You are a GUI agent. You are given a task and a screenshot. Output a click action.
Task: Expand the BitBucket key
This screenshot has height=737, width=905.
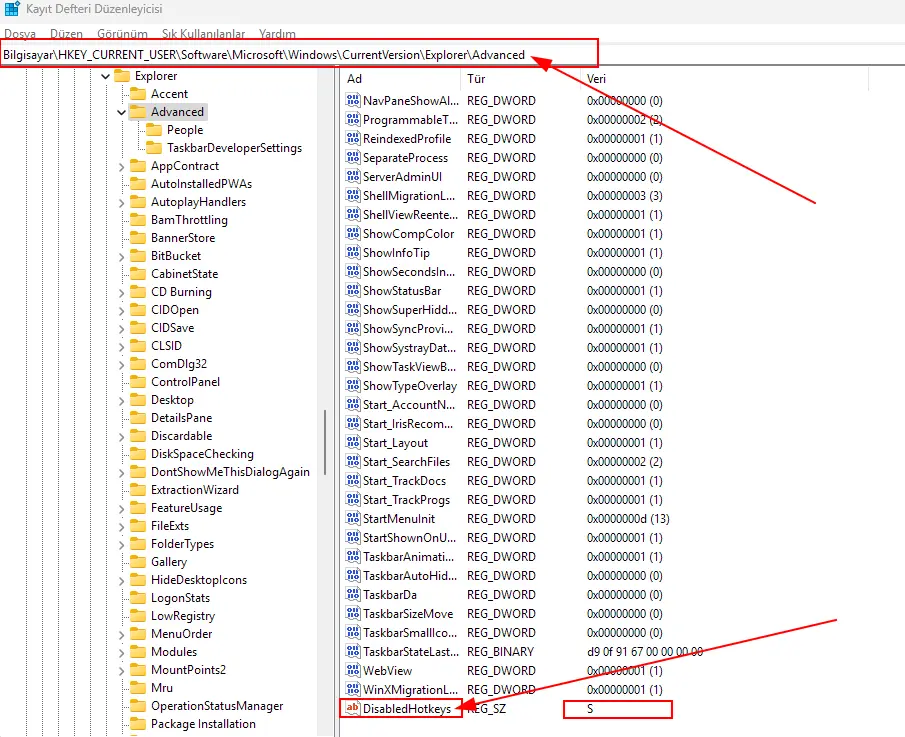[121, 257]
